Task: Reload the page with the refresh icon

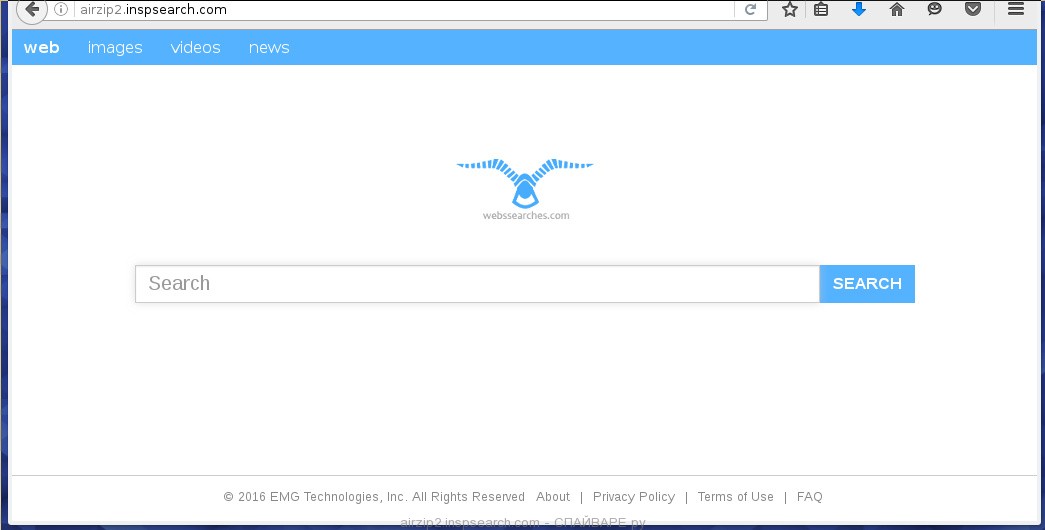Action: (750, 9)
